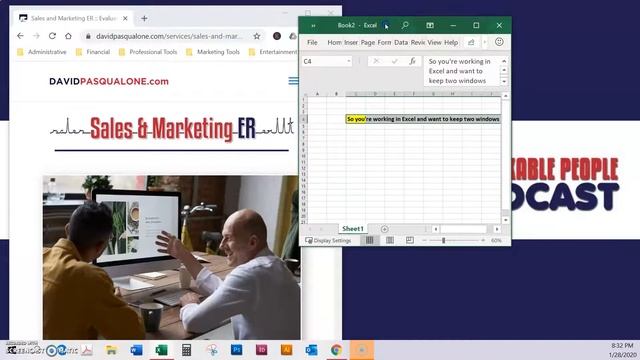Open the Review tab in Excel
The image size is (640, 360).
pos(418,42)
